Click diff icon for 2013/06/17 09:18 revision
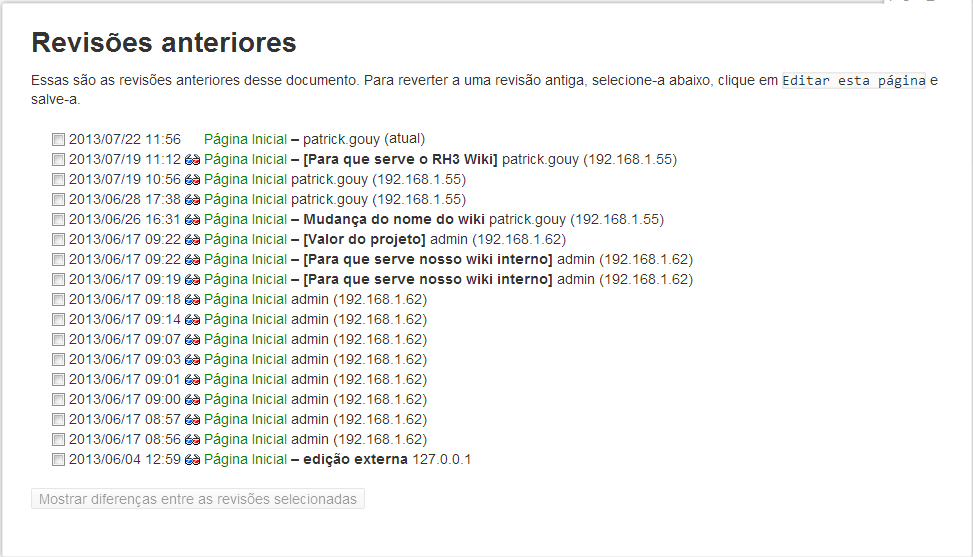This screenshot has width=973, height=557. 193,300
